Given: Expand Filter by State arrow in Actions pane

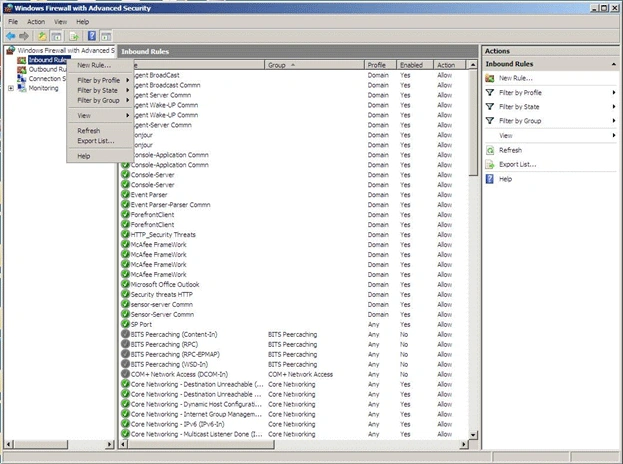Looking at the screenshot, I should click(614, 106).
